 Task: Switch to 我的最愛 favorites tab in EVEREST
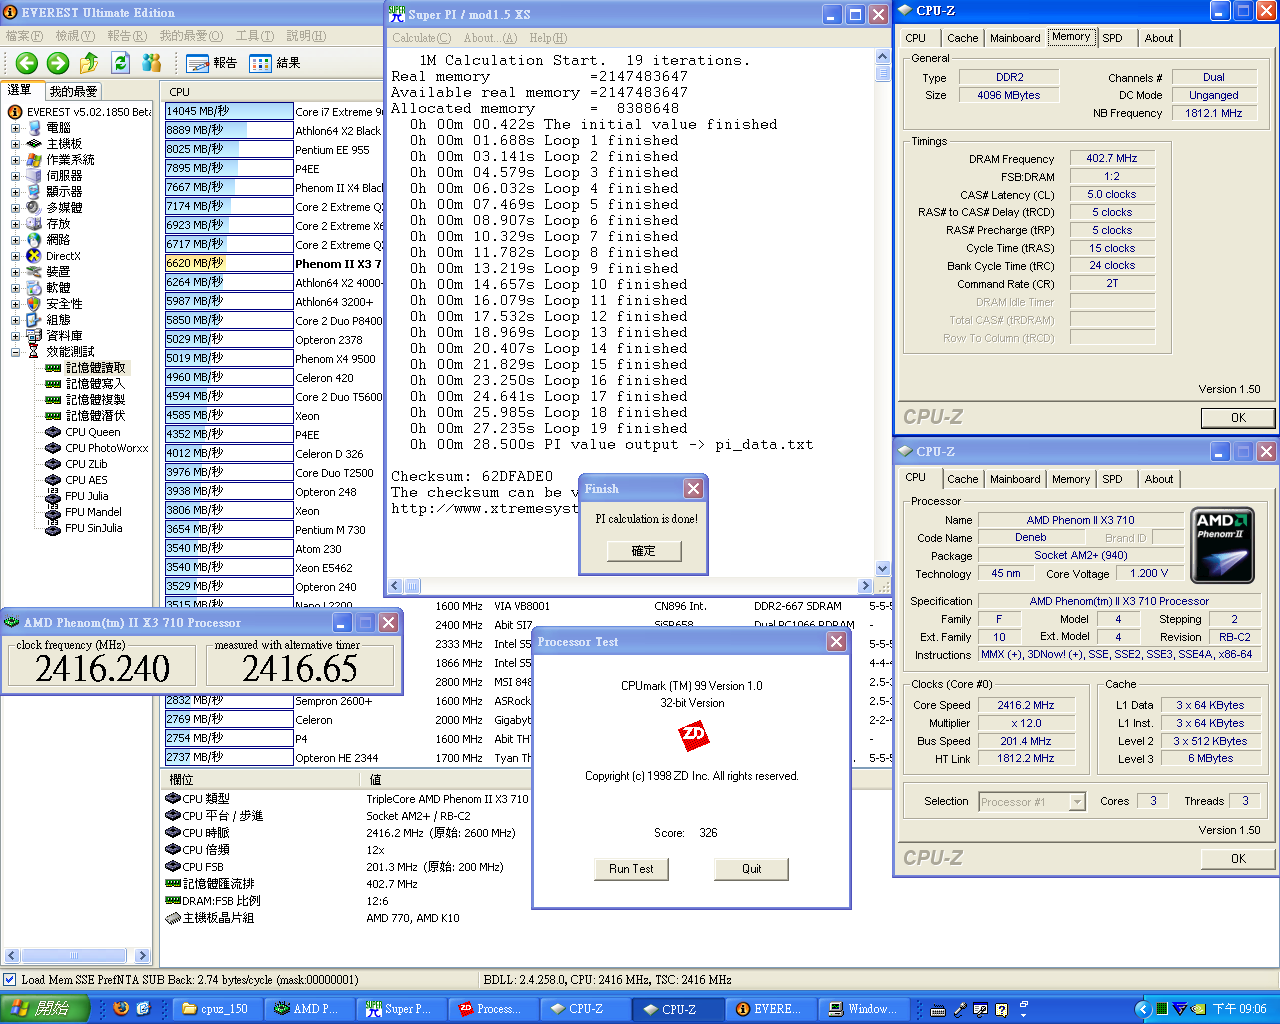point(73,91)
